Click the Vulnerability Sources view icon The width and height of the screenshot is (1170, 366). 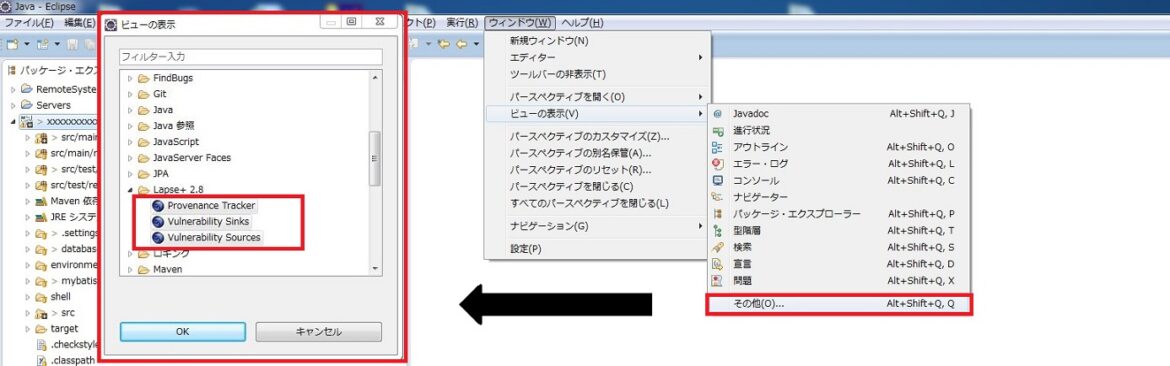157,238
